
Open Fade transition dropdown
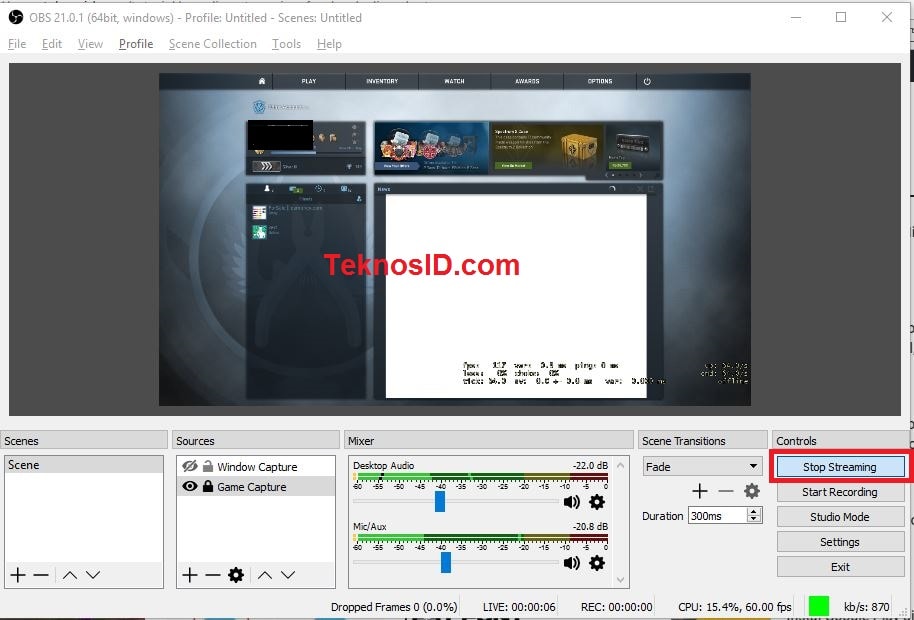click(x=702, y=467)
